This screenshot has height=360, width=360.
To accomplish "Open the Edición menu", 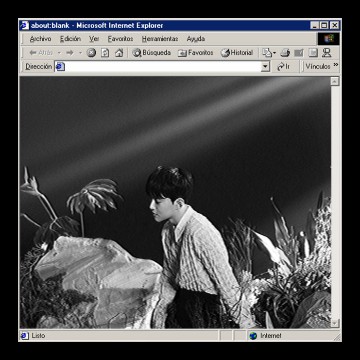I will click(x=70, y=39).
